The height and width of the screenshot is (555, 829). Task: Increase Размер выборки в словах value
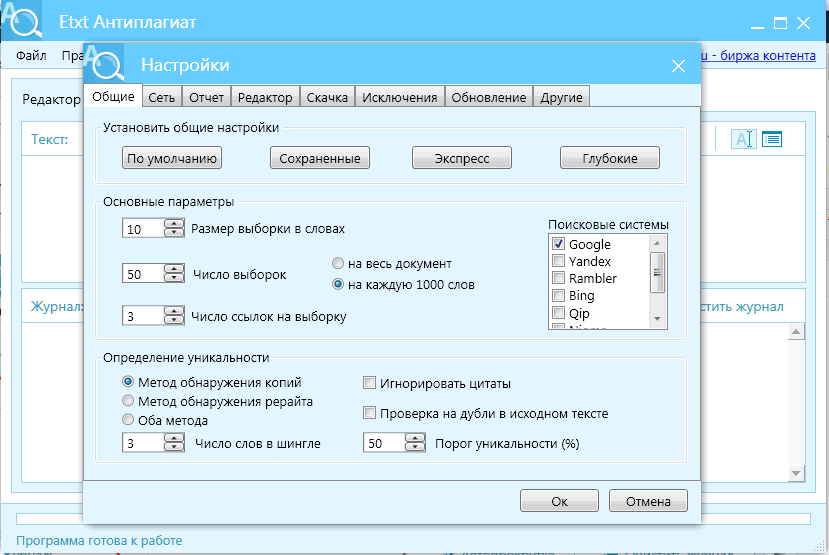coord(174,224)
